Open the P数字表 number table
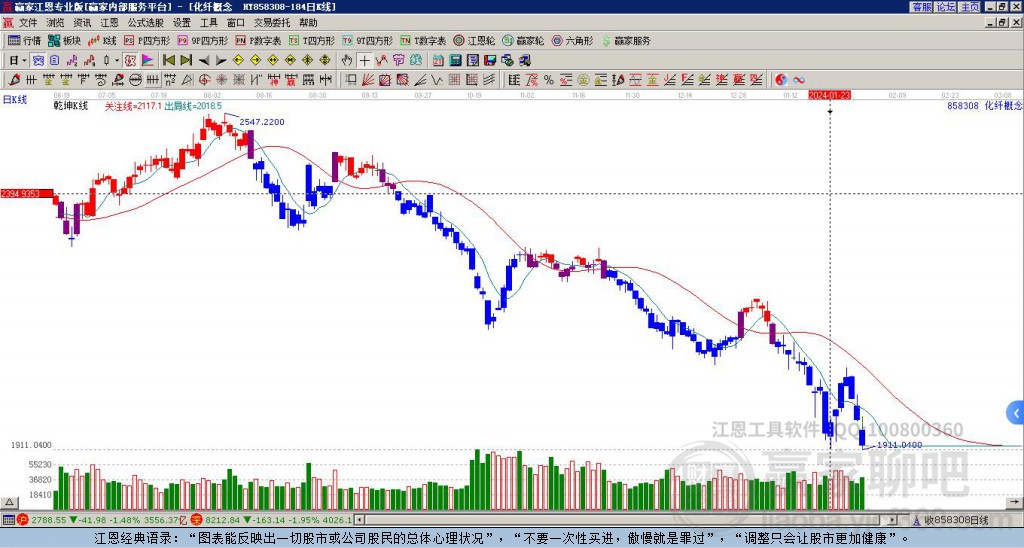 coord(258,40)
